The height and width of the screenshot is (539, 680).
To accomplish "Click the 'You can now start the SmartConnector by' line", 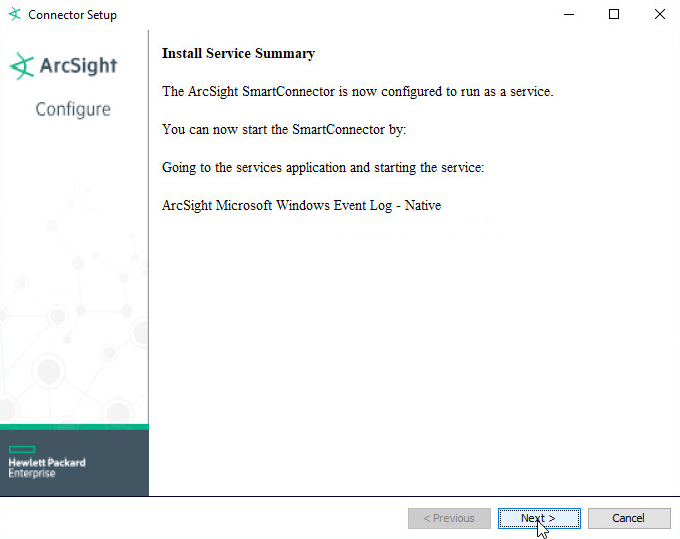I will point(284,129).
